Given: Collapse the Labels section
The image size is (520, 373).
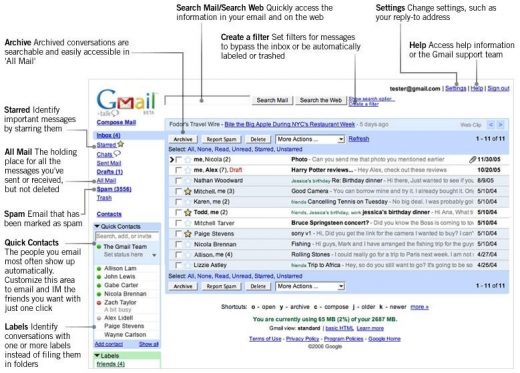Looking at the screenshot, I should click(x=97, y=356).
